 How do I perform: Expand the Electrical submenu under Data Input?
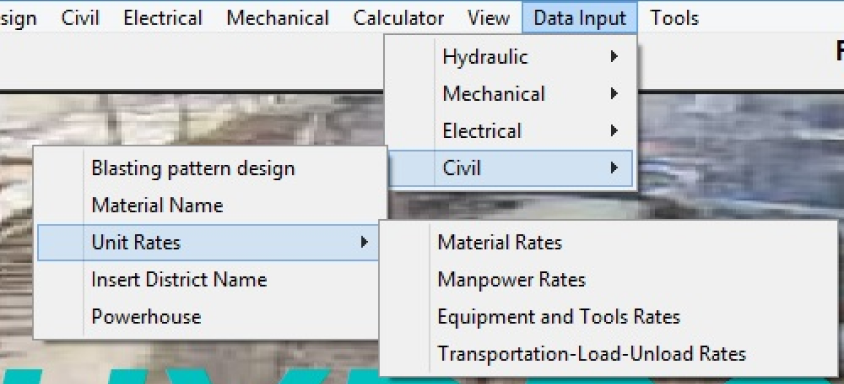pos(510,131)
